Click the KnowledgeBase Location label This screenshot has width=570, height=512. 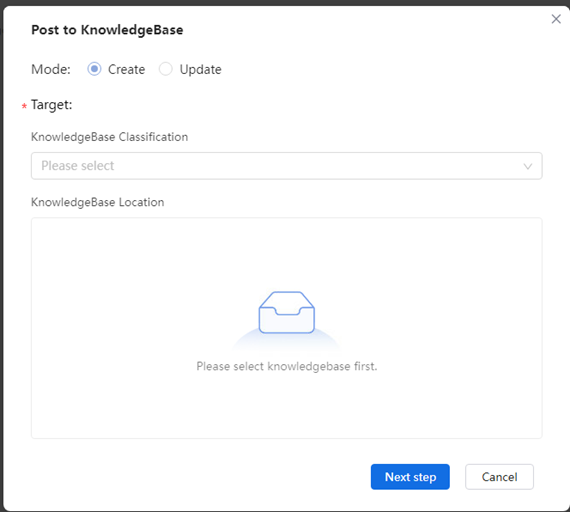(97, 202)
